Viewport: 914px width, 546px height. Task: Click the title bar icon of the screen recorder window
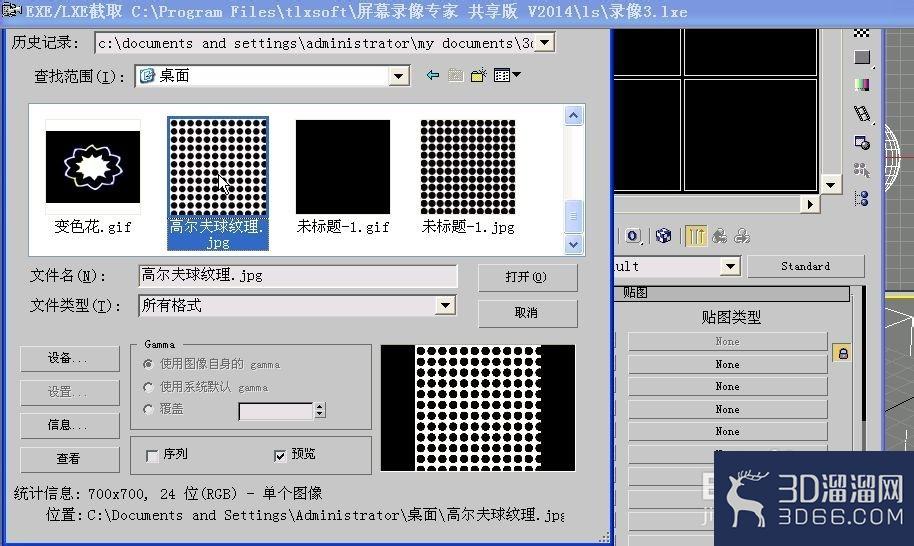12,10
